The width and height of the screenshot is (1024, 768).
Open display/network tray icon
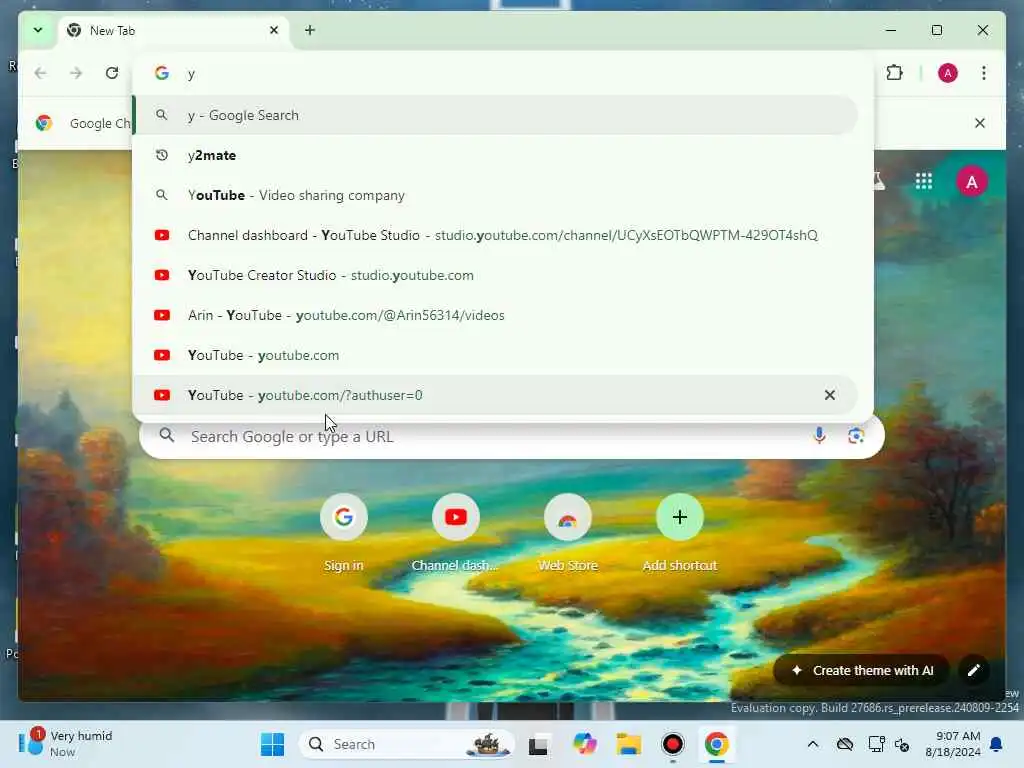876,744
